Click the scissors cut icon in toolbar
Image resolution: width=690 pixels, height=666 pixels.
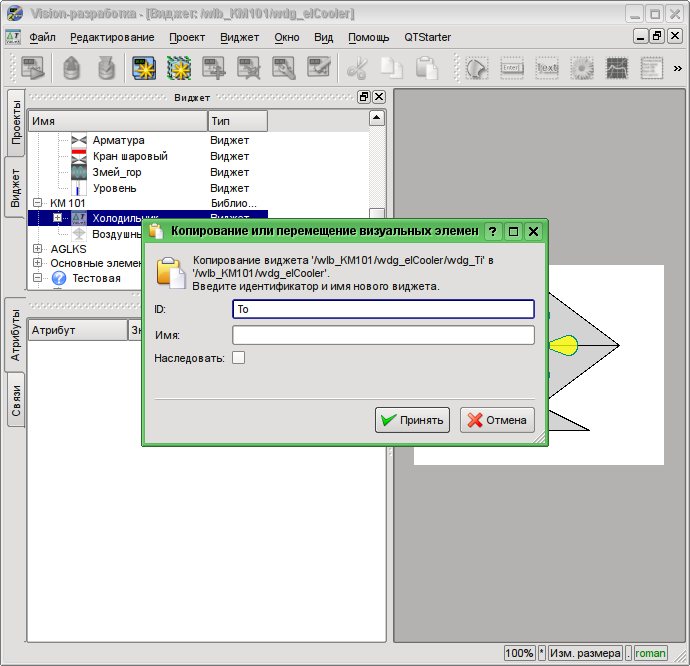pyautogui.click(x=357, y=68)
